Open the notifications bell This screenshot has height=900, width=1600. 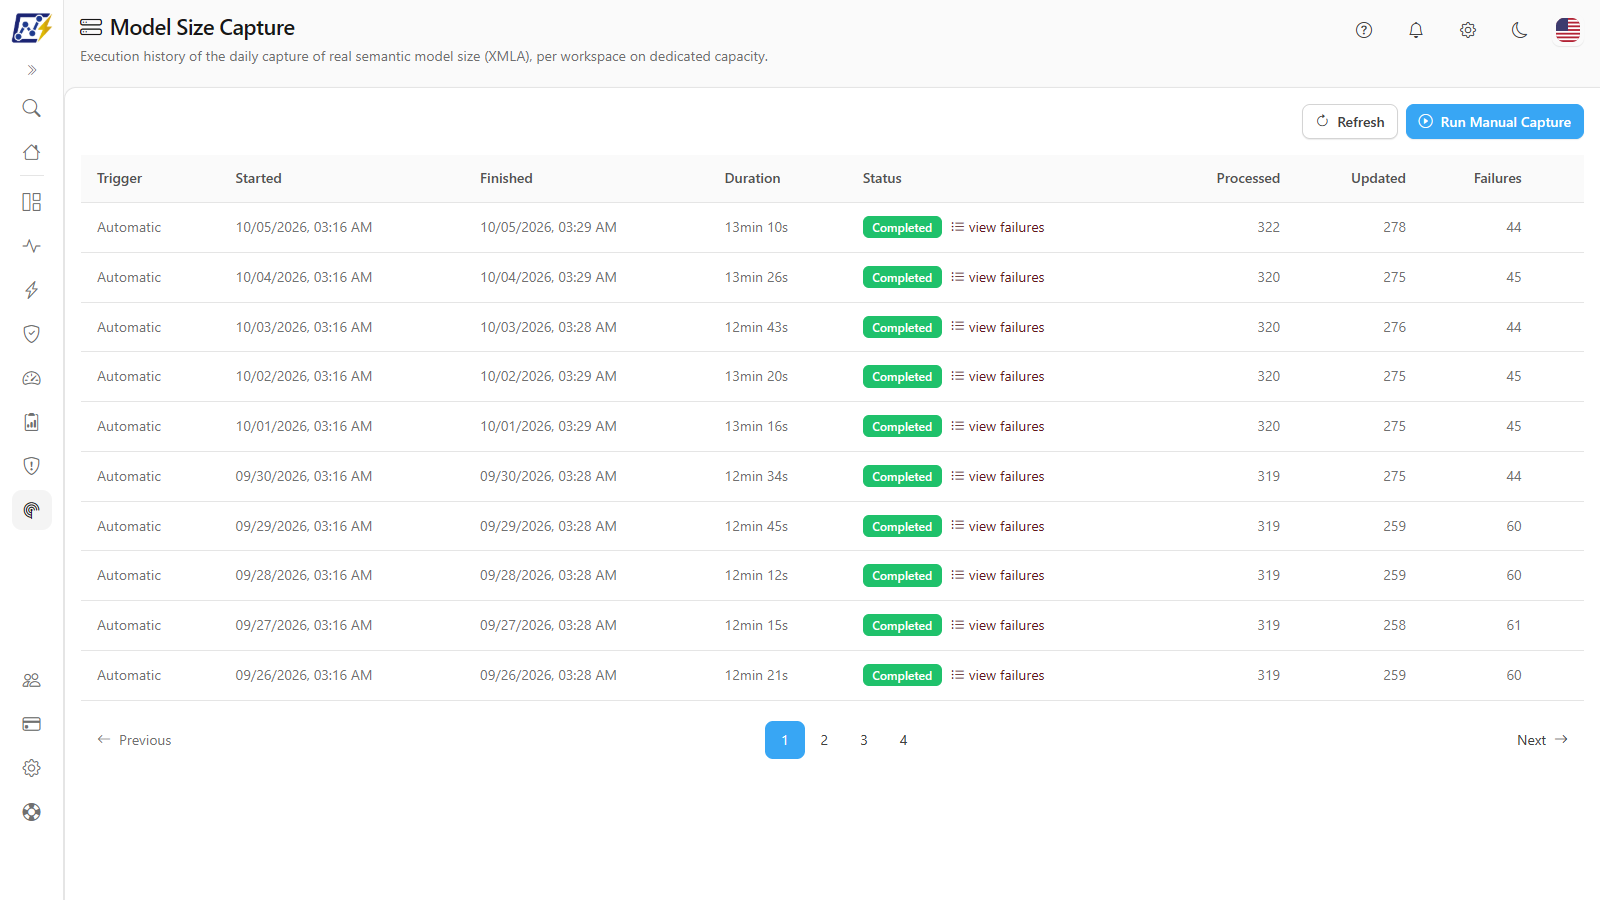click(1416, 30)
